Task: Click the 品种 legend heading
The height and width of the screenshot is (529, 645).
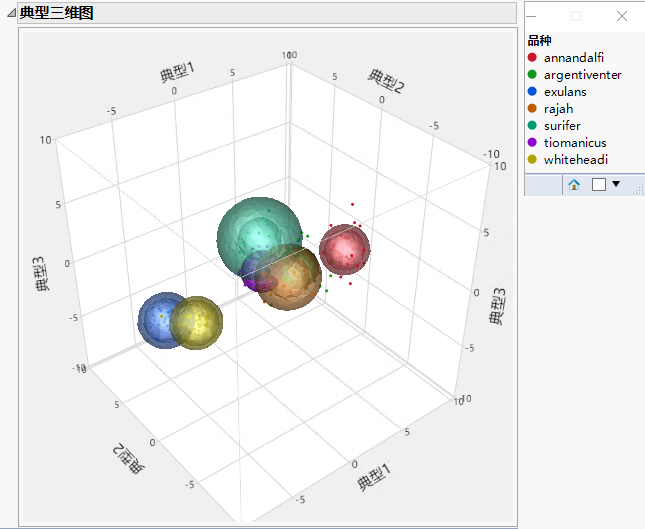Action: [539, 41]
